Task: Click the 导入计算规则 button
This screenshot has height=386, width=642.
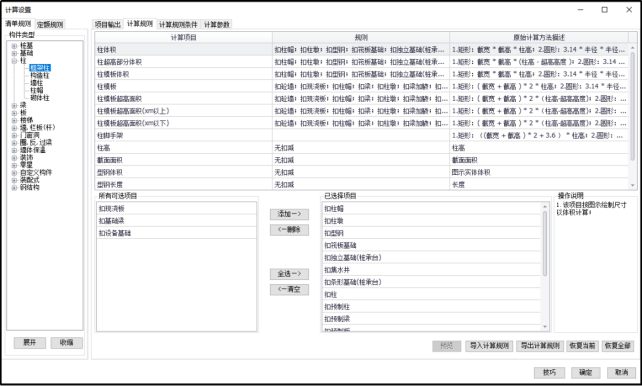Action: (x=489, y=346)
